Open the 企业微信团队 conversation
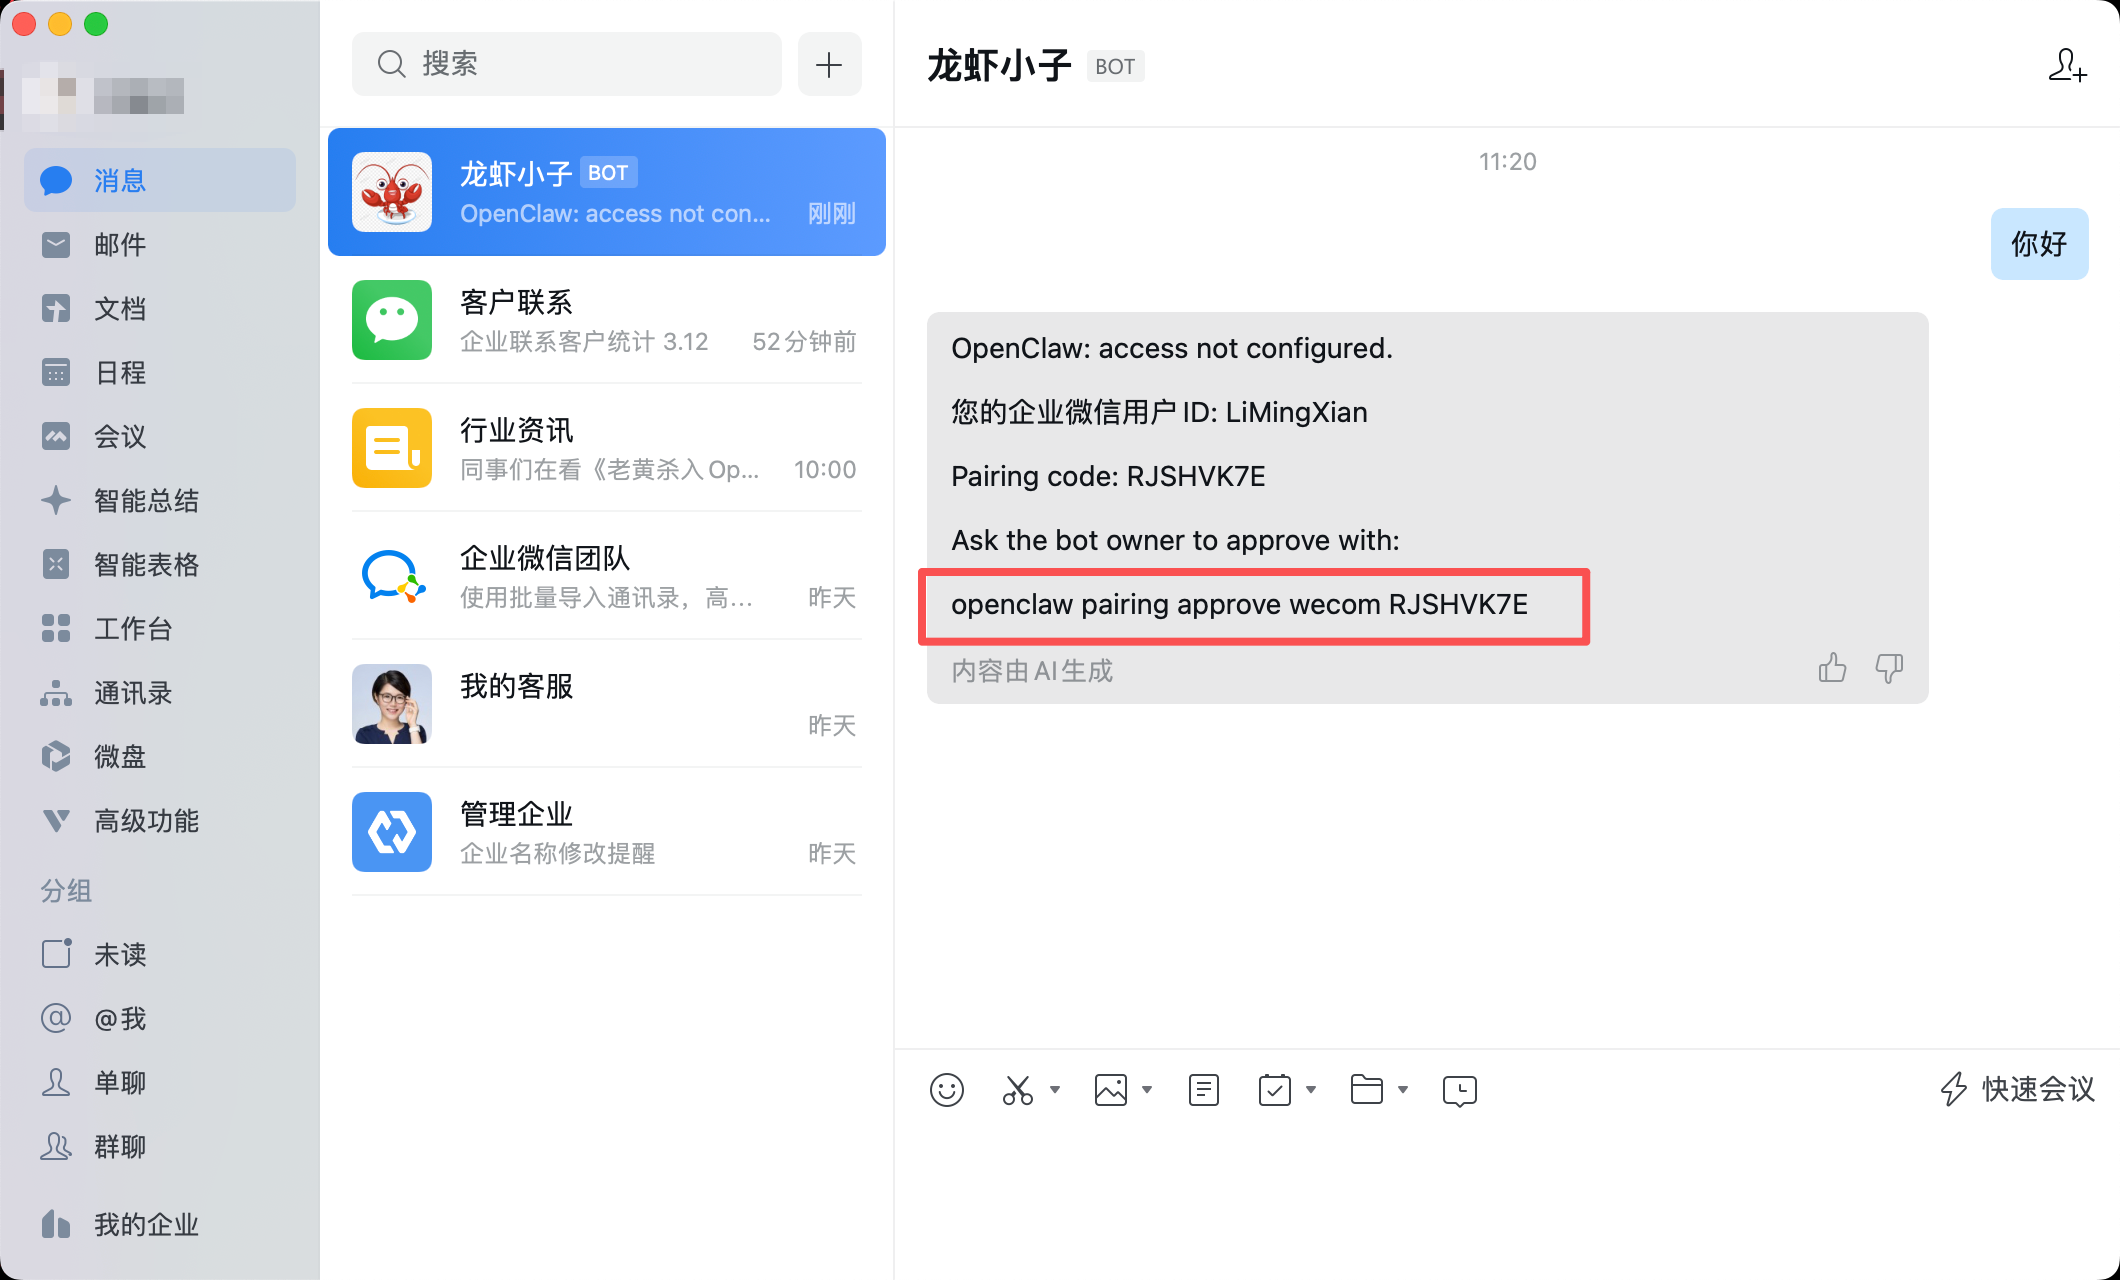This screenshot has height=1280, width=2120. point(606,577)
